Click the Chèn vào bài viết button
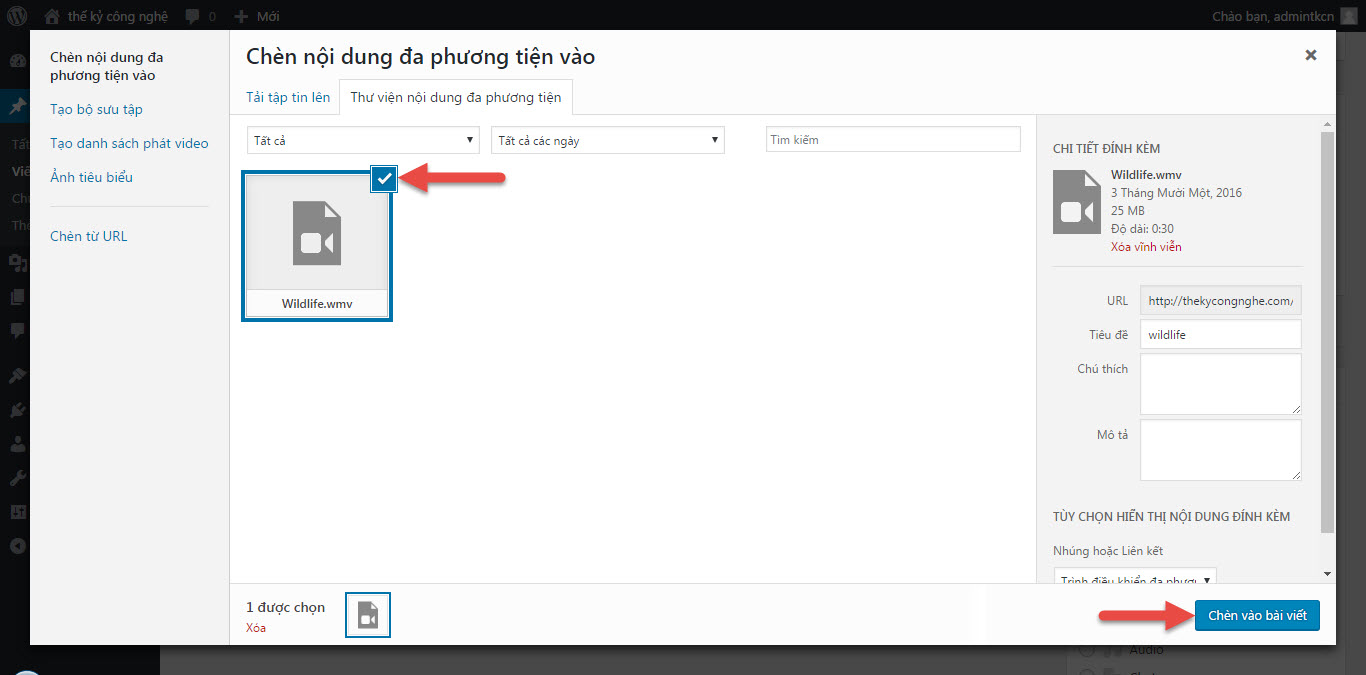This screenshot has height=675, width=1366. pos(1257,616)
